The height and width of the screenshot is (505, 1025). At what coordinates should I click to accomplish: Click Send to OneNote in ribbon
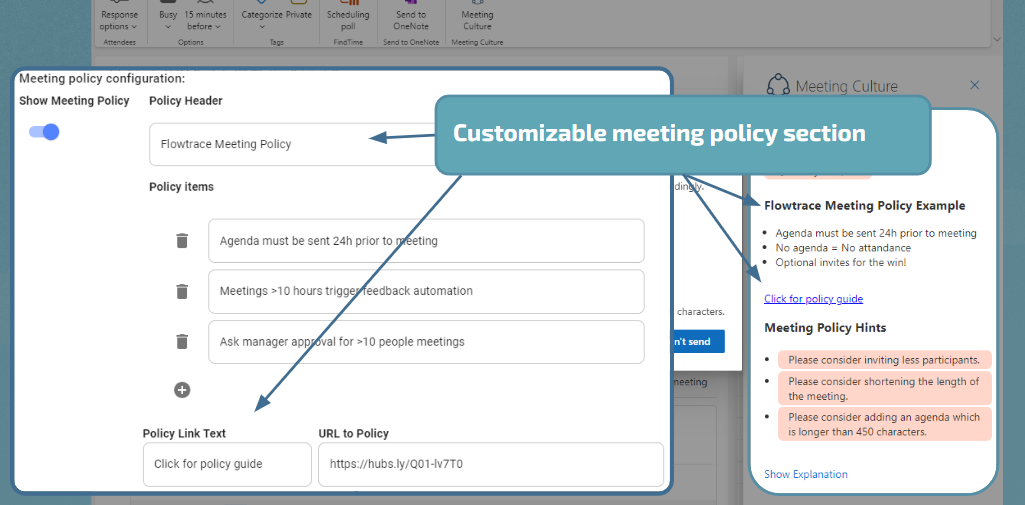coord(410,15)
